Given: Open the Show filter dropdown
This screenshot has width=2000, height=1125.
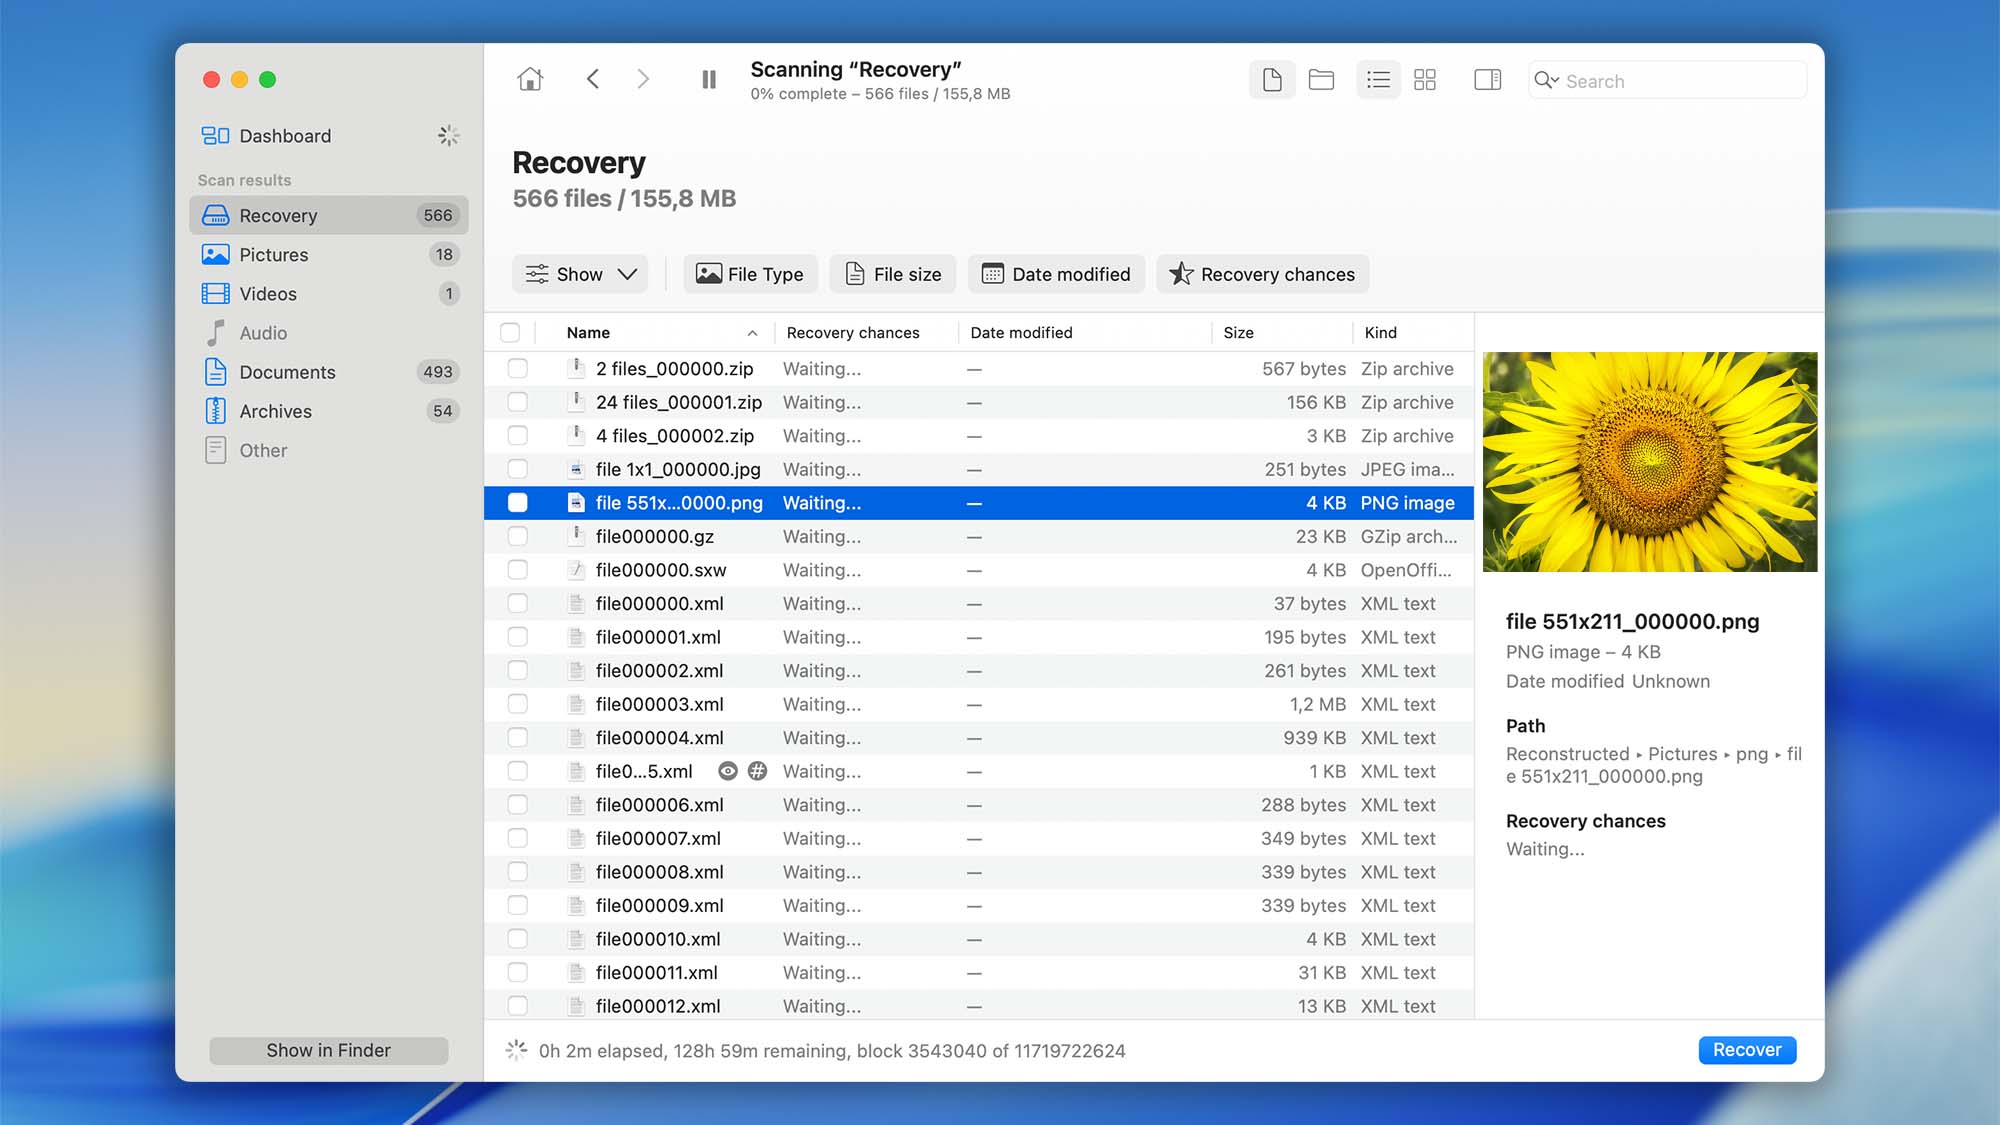Looking at the screenshot, I should click(580, 274).
